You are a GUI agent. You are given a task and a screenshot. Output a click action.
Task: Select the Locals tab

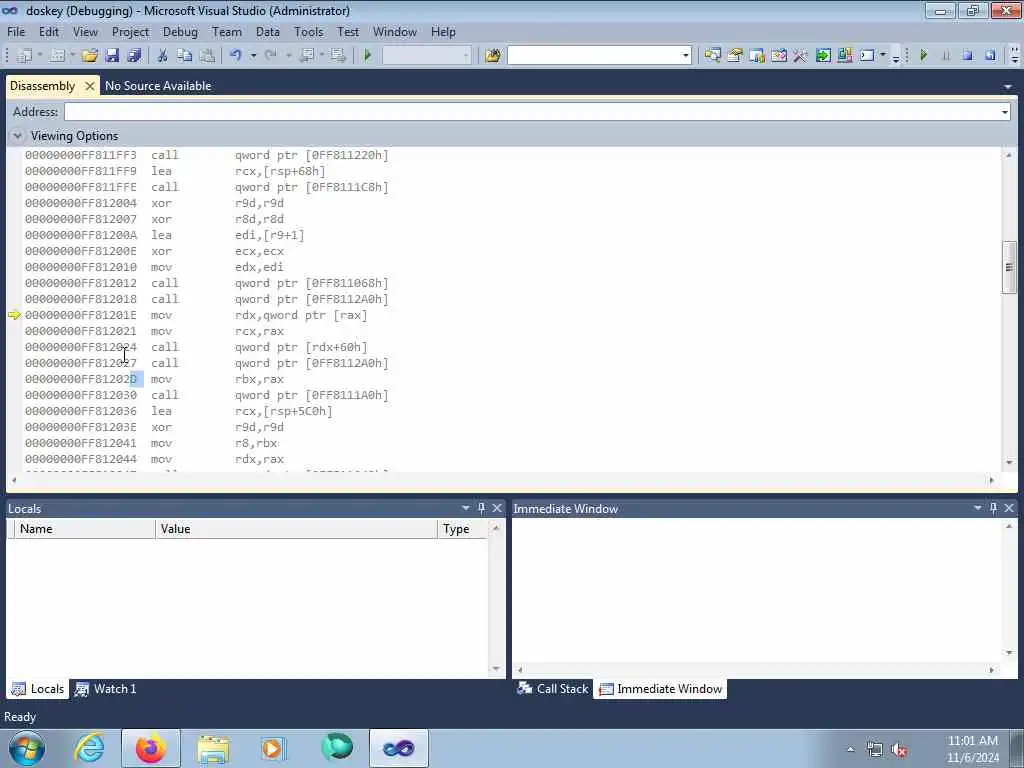coord(38,688)
